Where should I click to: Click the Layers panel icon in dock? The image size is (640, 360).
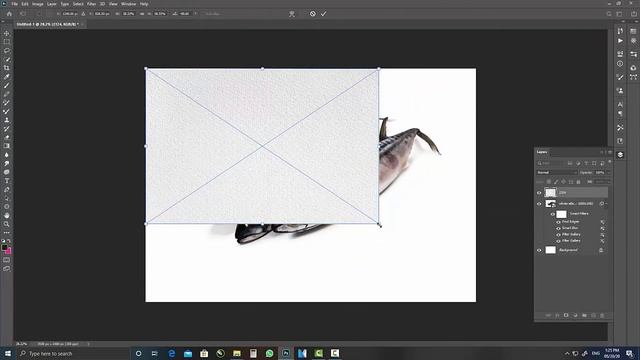620,155
